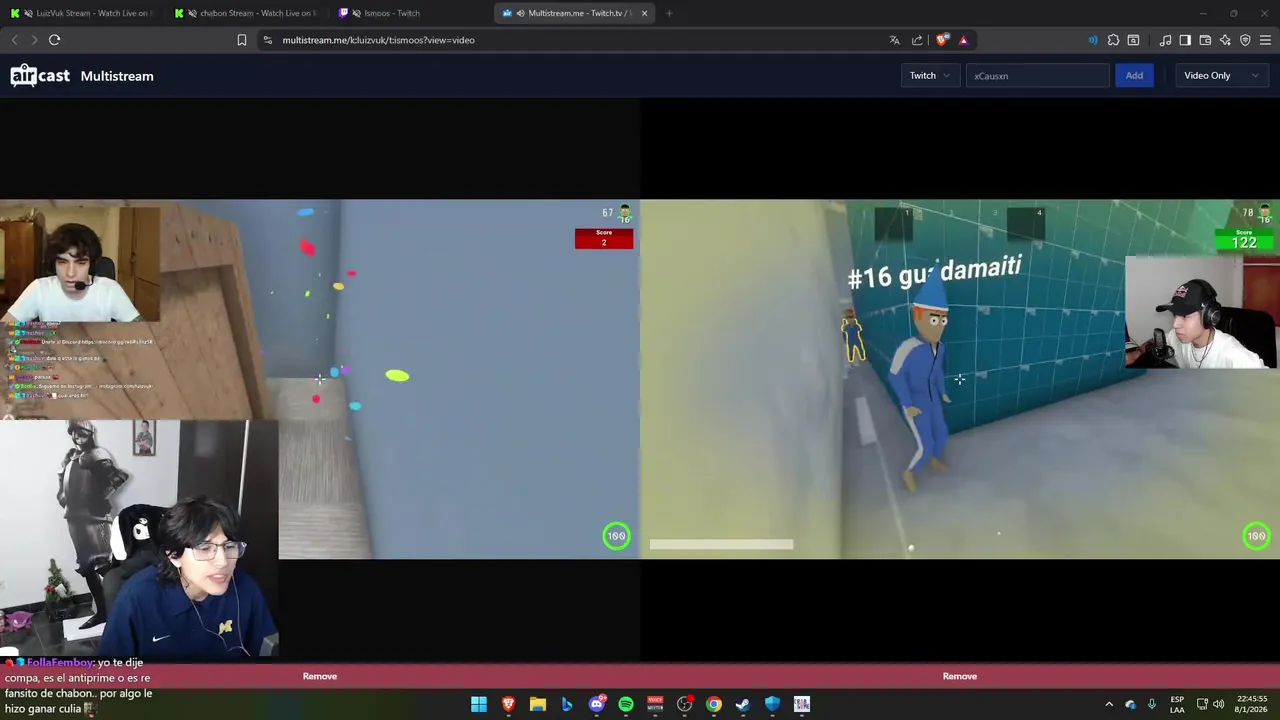Open the Leo AI sparkle icon
The image size is (1280, 720).
coord(1225,40)
